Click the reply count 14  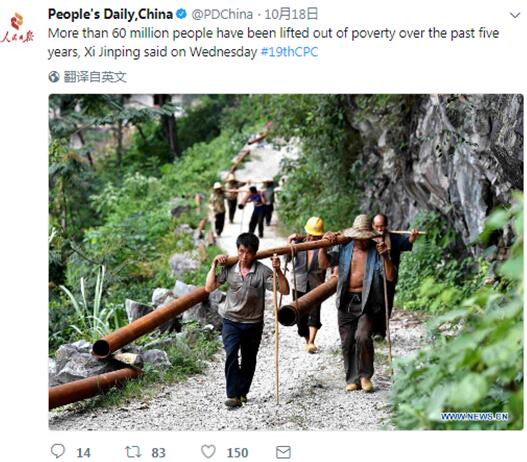pyautogui.click(x=83, y=453)
